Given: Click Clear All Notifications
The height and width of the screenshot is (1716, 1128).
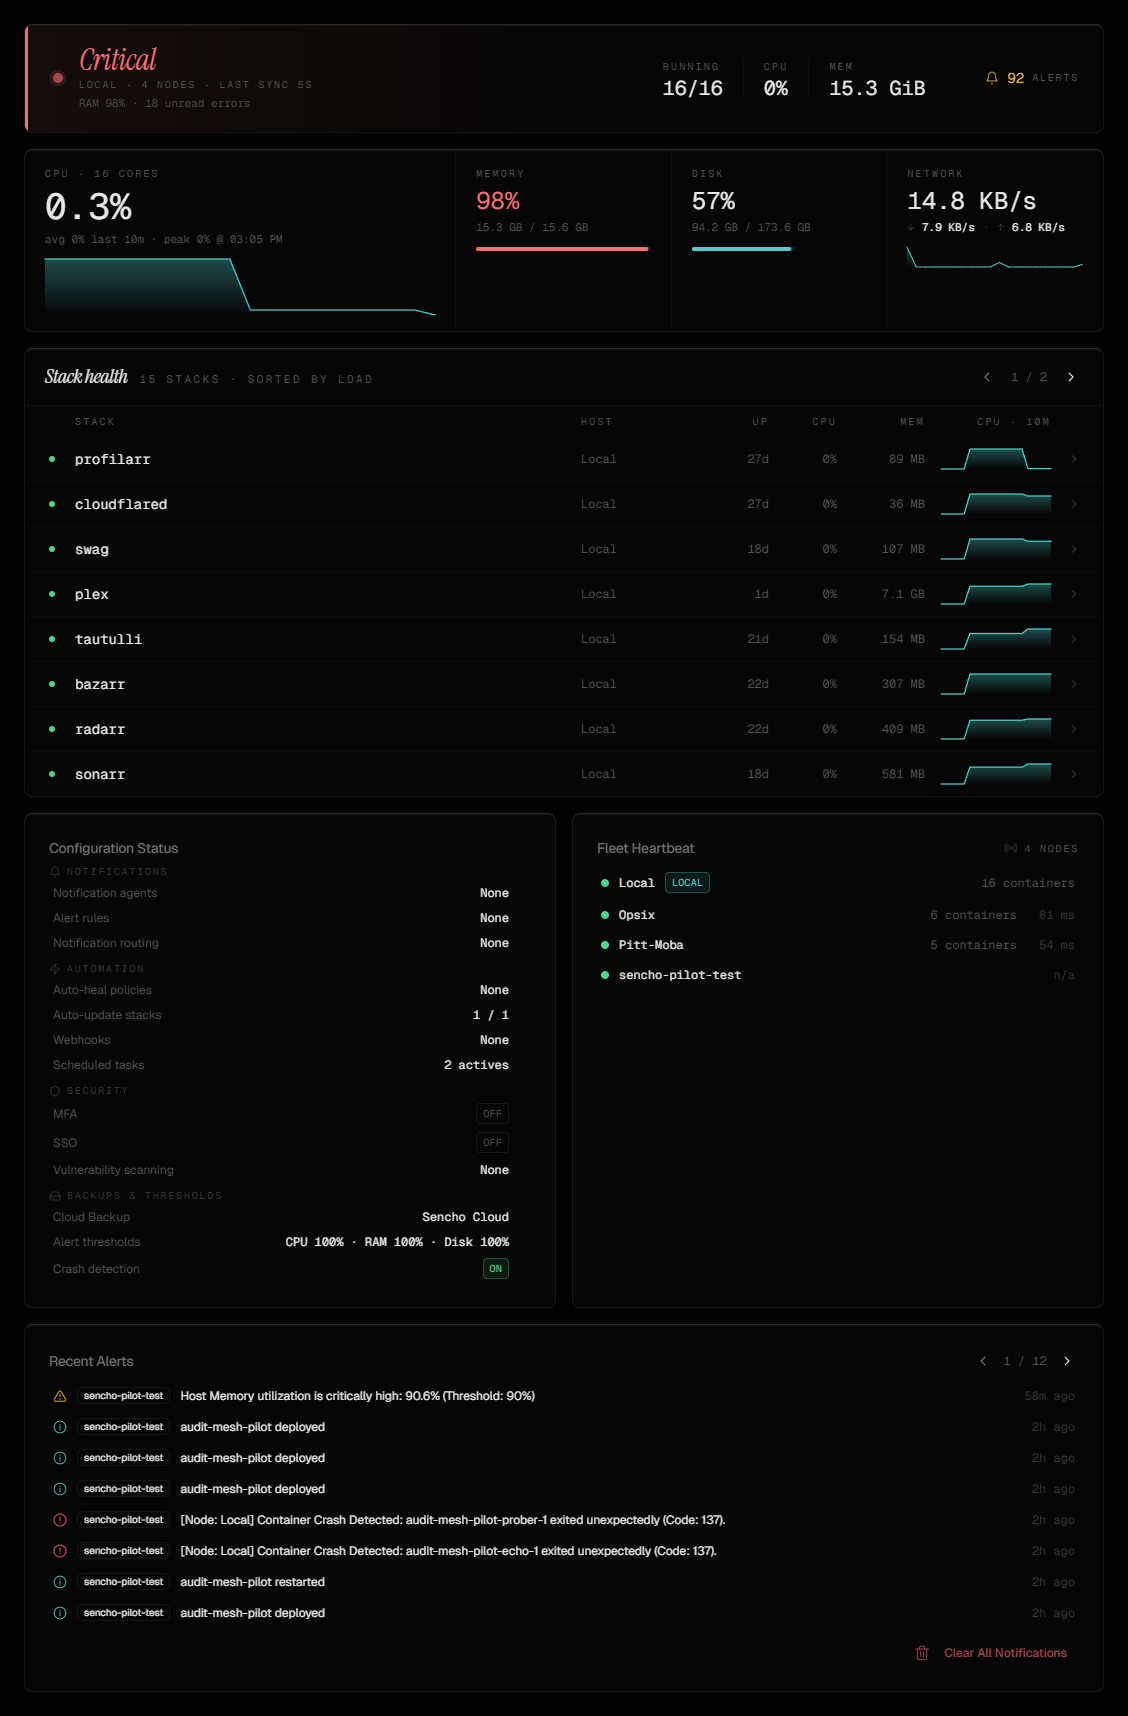Looking at the screenshot, I should [x=1005, y=1653].
